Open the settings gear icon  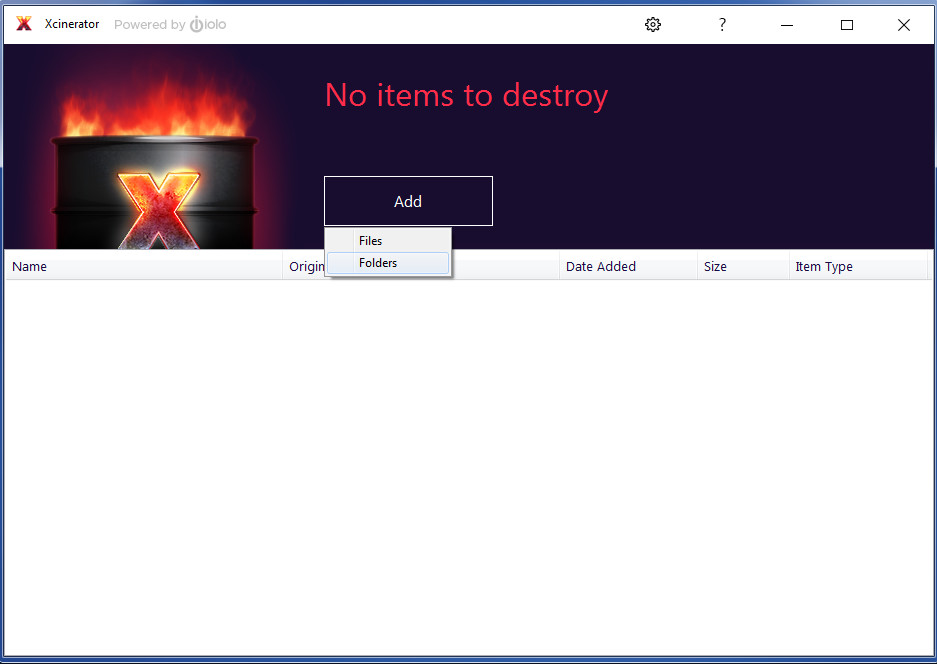tap(653, 24)
